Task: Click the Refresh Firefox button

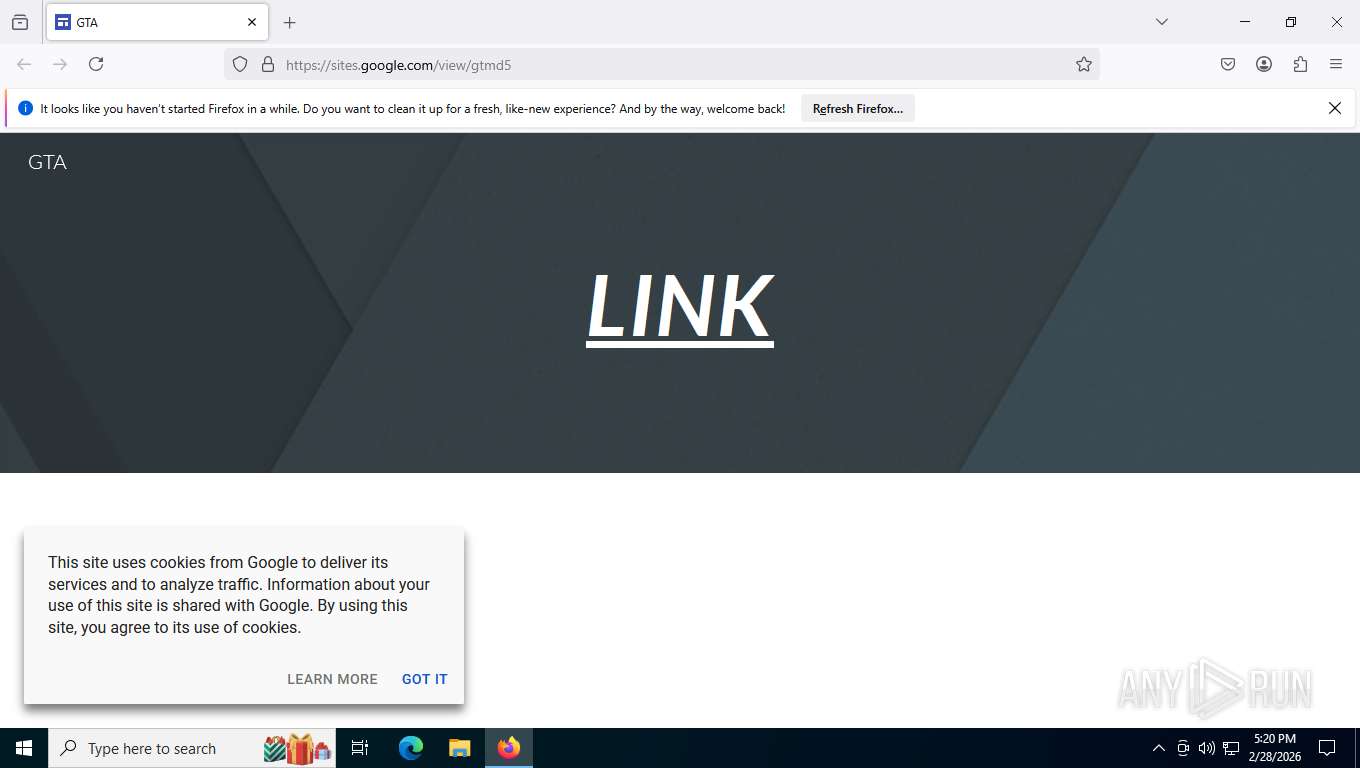Action: pos(858,109)
